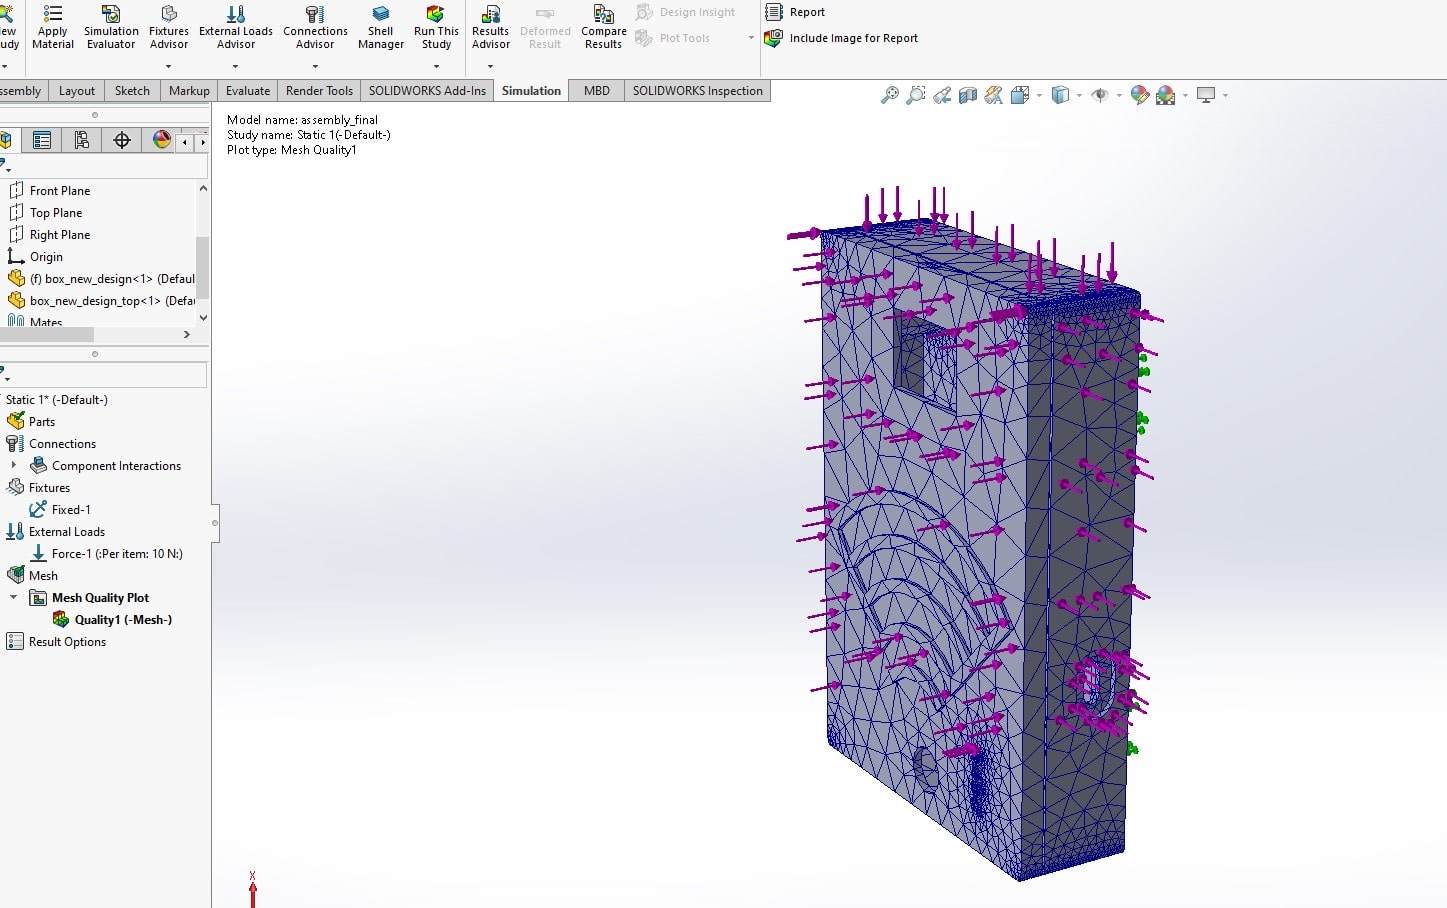Switch to the Evaluate tab
Screen dimensions: 1447x908
[x=248, y=90]
